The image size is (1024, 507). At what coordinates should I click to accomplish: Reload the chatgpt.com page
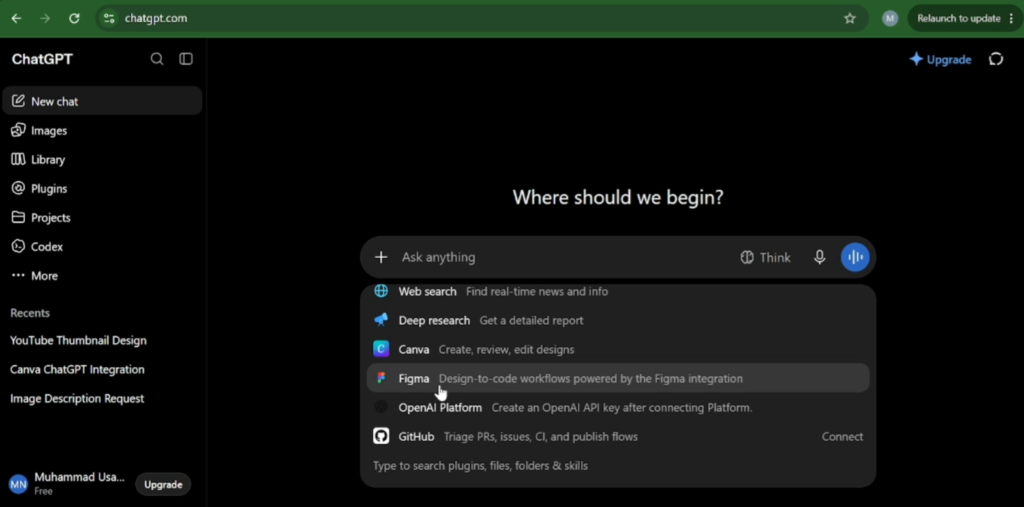[74, 18]
